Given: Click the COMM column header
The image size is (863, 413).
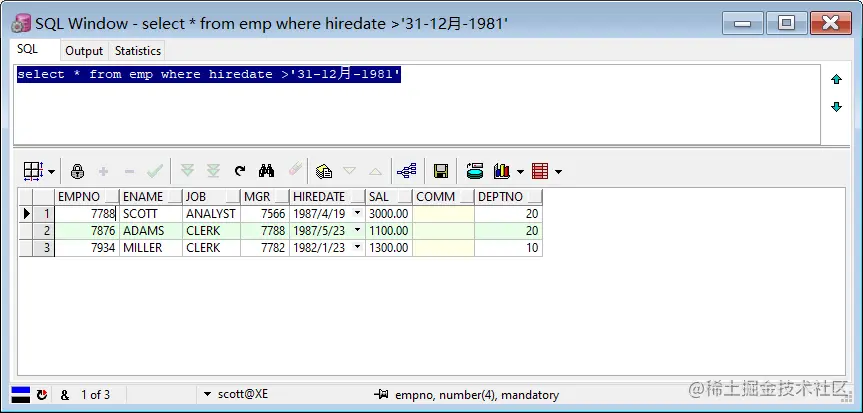Looking at the screenshot, I should point(444,197).
